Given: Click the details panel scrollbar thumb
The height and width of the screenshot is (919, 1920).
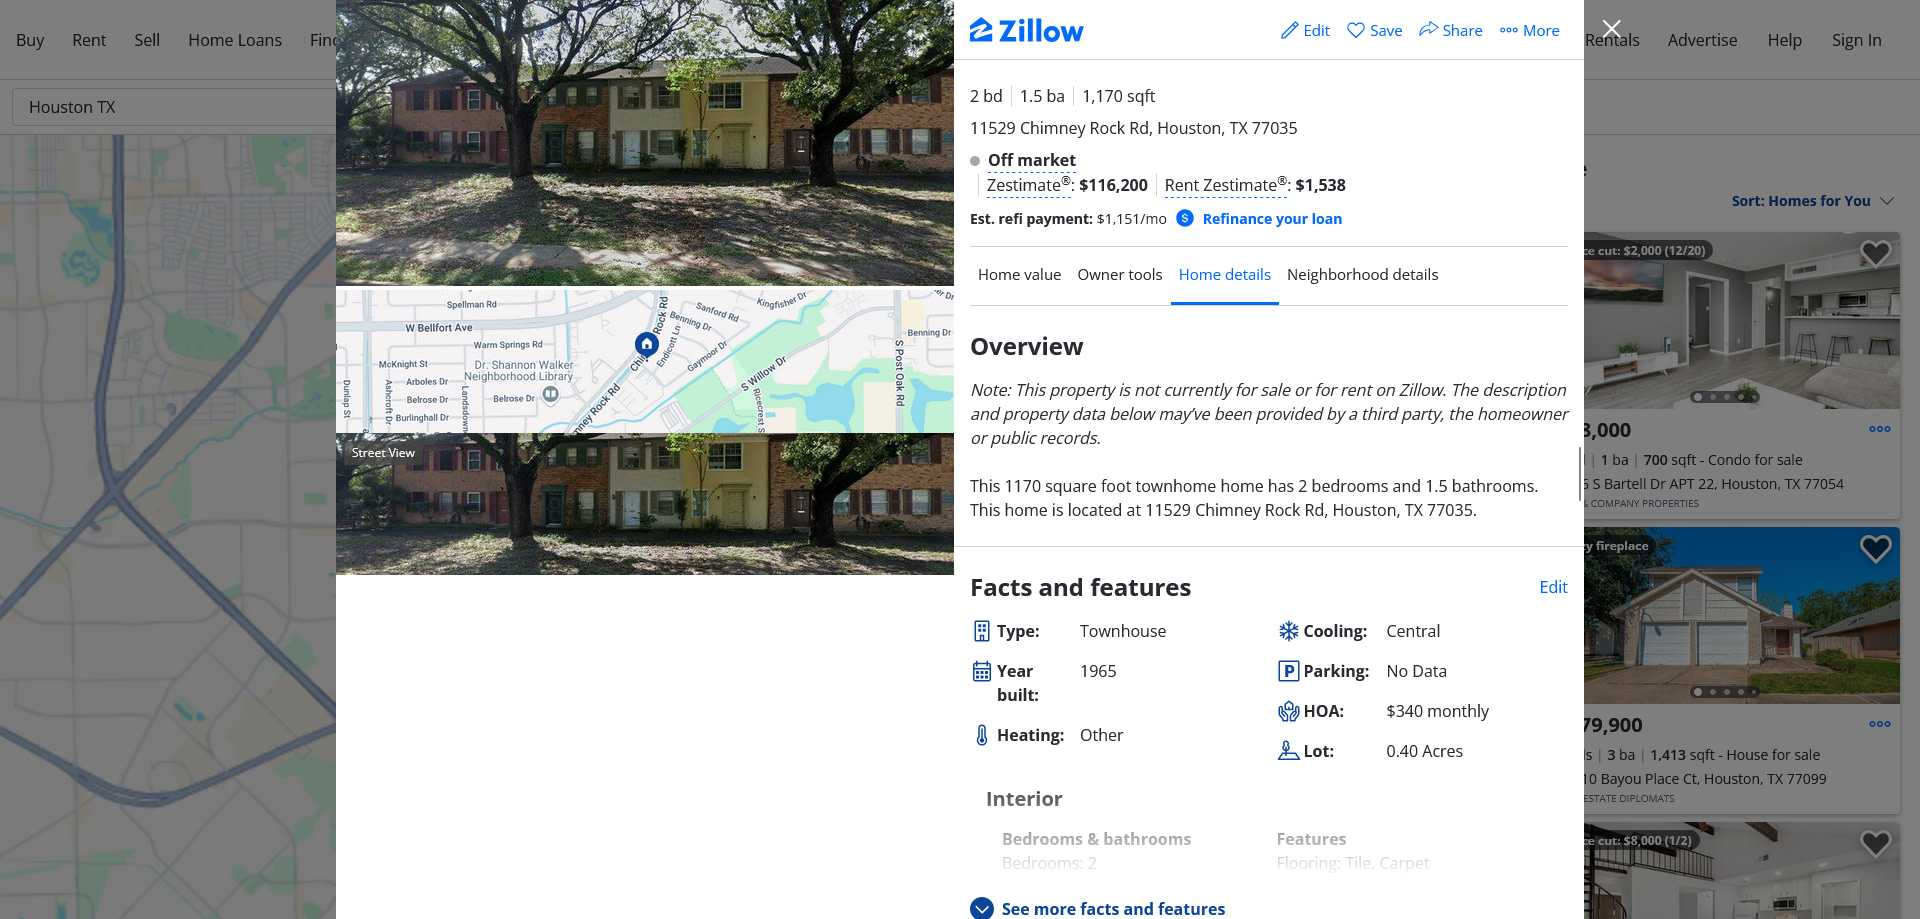Looking at the screenshot, I should pos(1580,473).
